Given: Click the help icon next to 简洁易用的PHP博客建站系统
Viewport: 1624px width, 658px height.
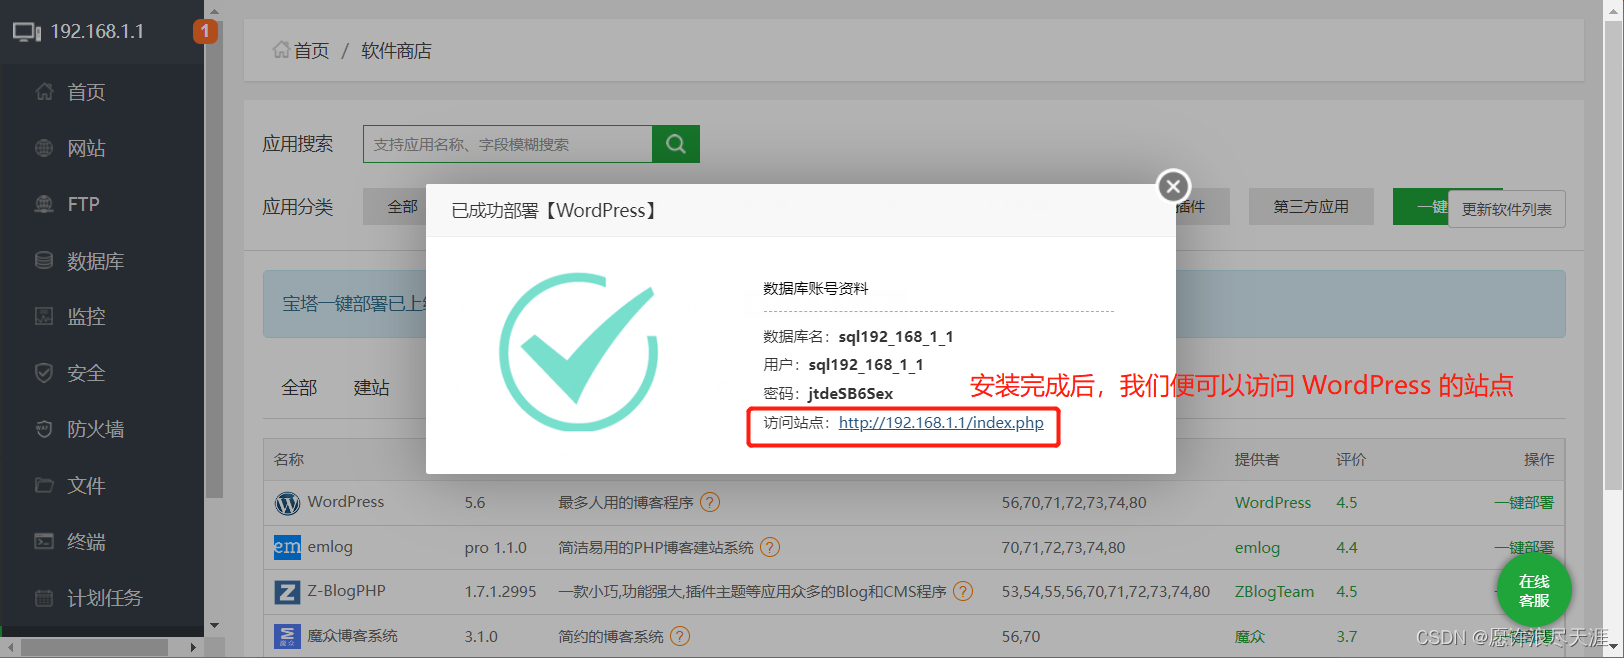Looking at the screenshot, I should click(x=770, y=547).
